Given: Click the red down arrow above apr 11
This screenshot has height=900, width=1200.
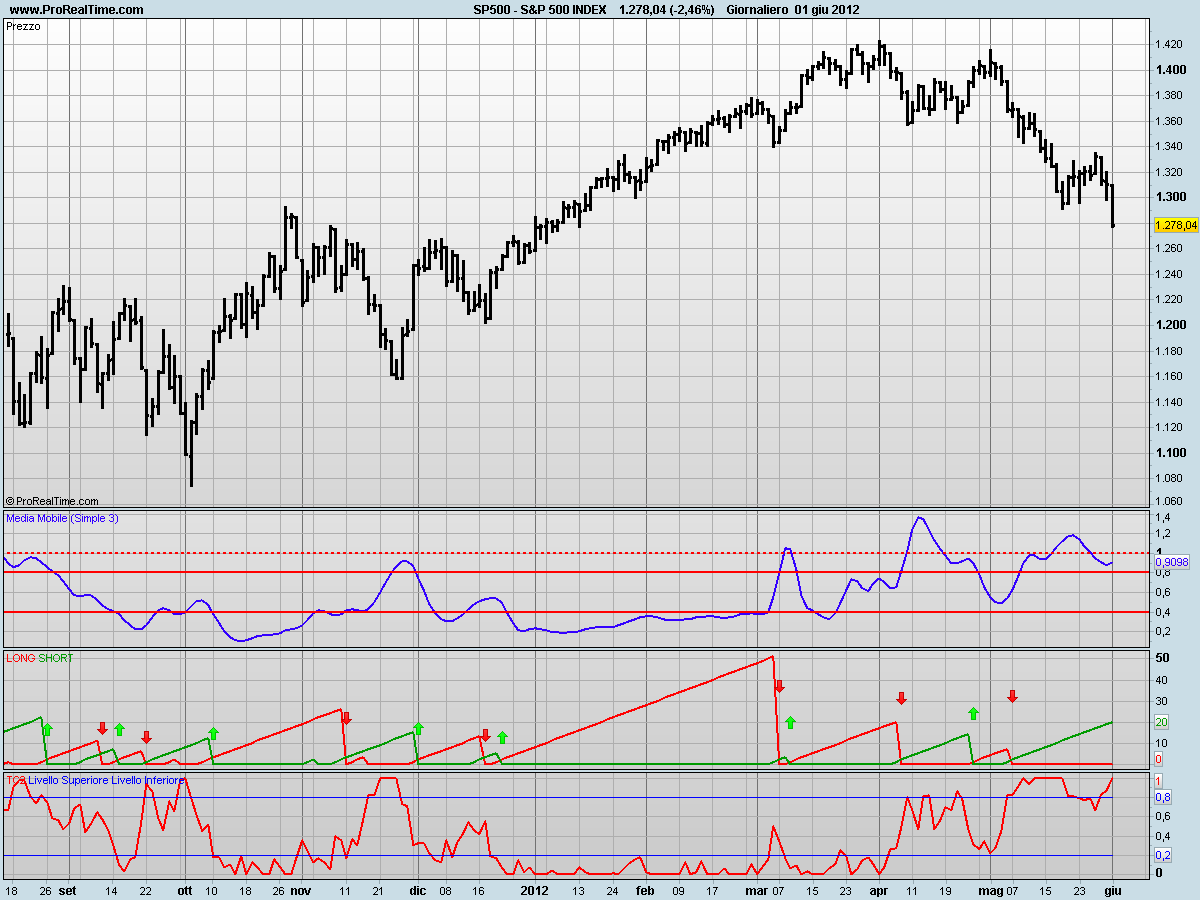Looking at the screenshot, I should coord(901,698).
